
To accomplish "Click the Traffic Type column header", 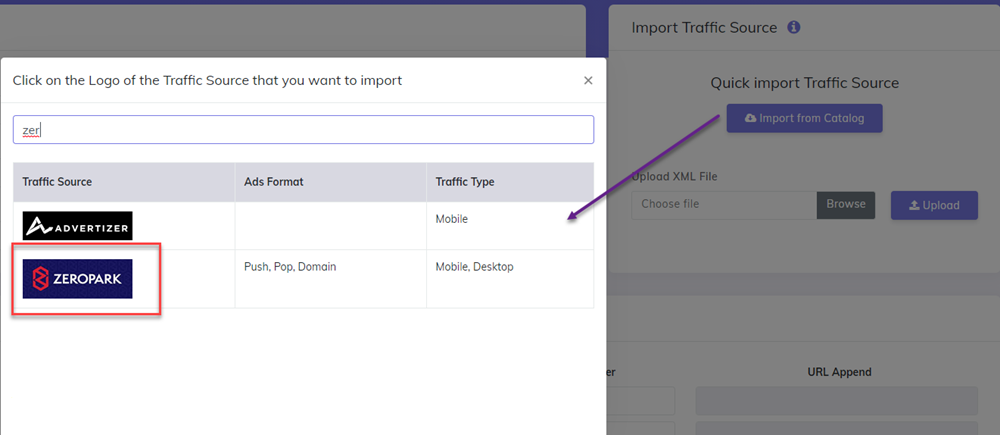I will click(x=510, y=182).
